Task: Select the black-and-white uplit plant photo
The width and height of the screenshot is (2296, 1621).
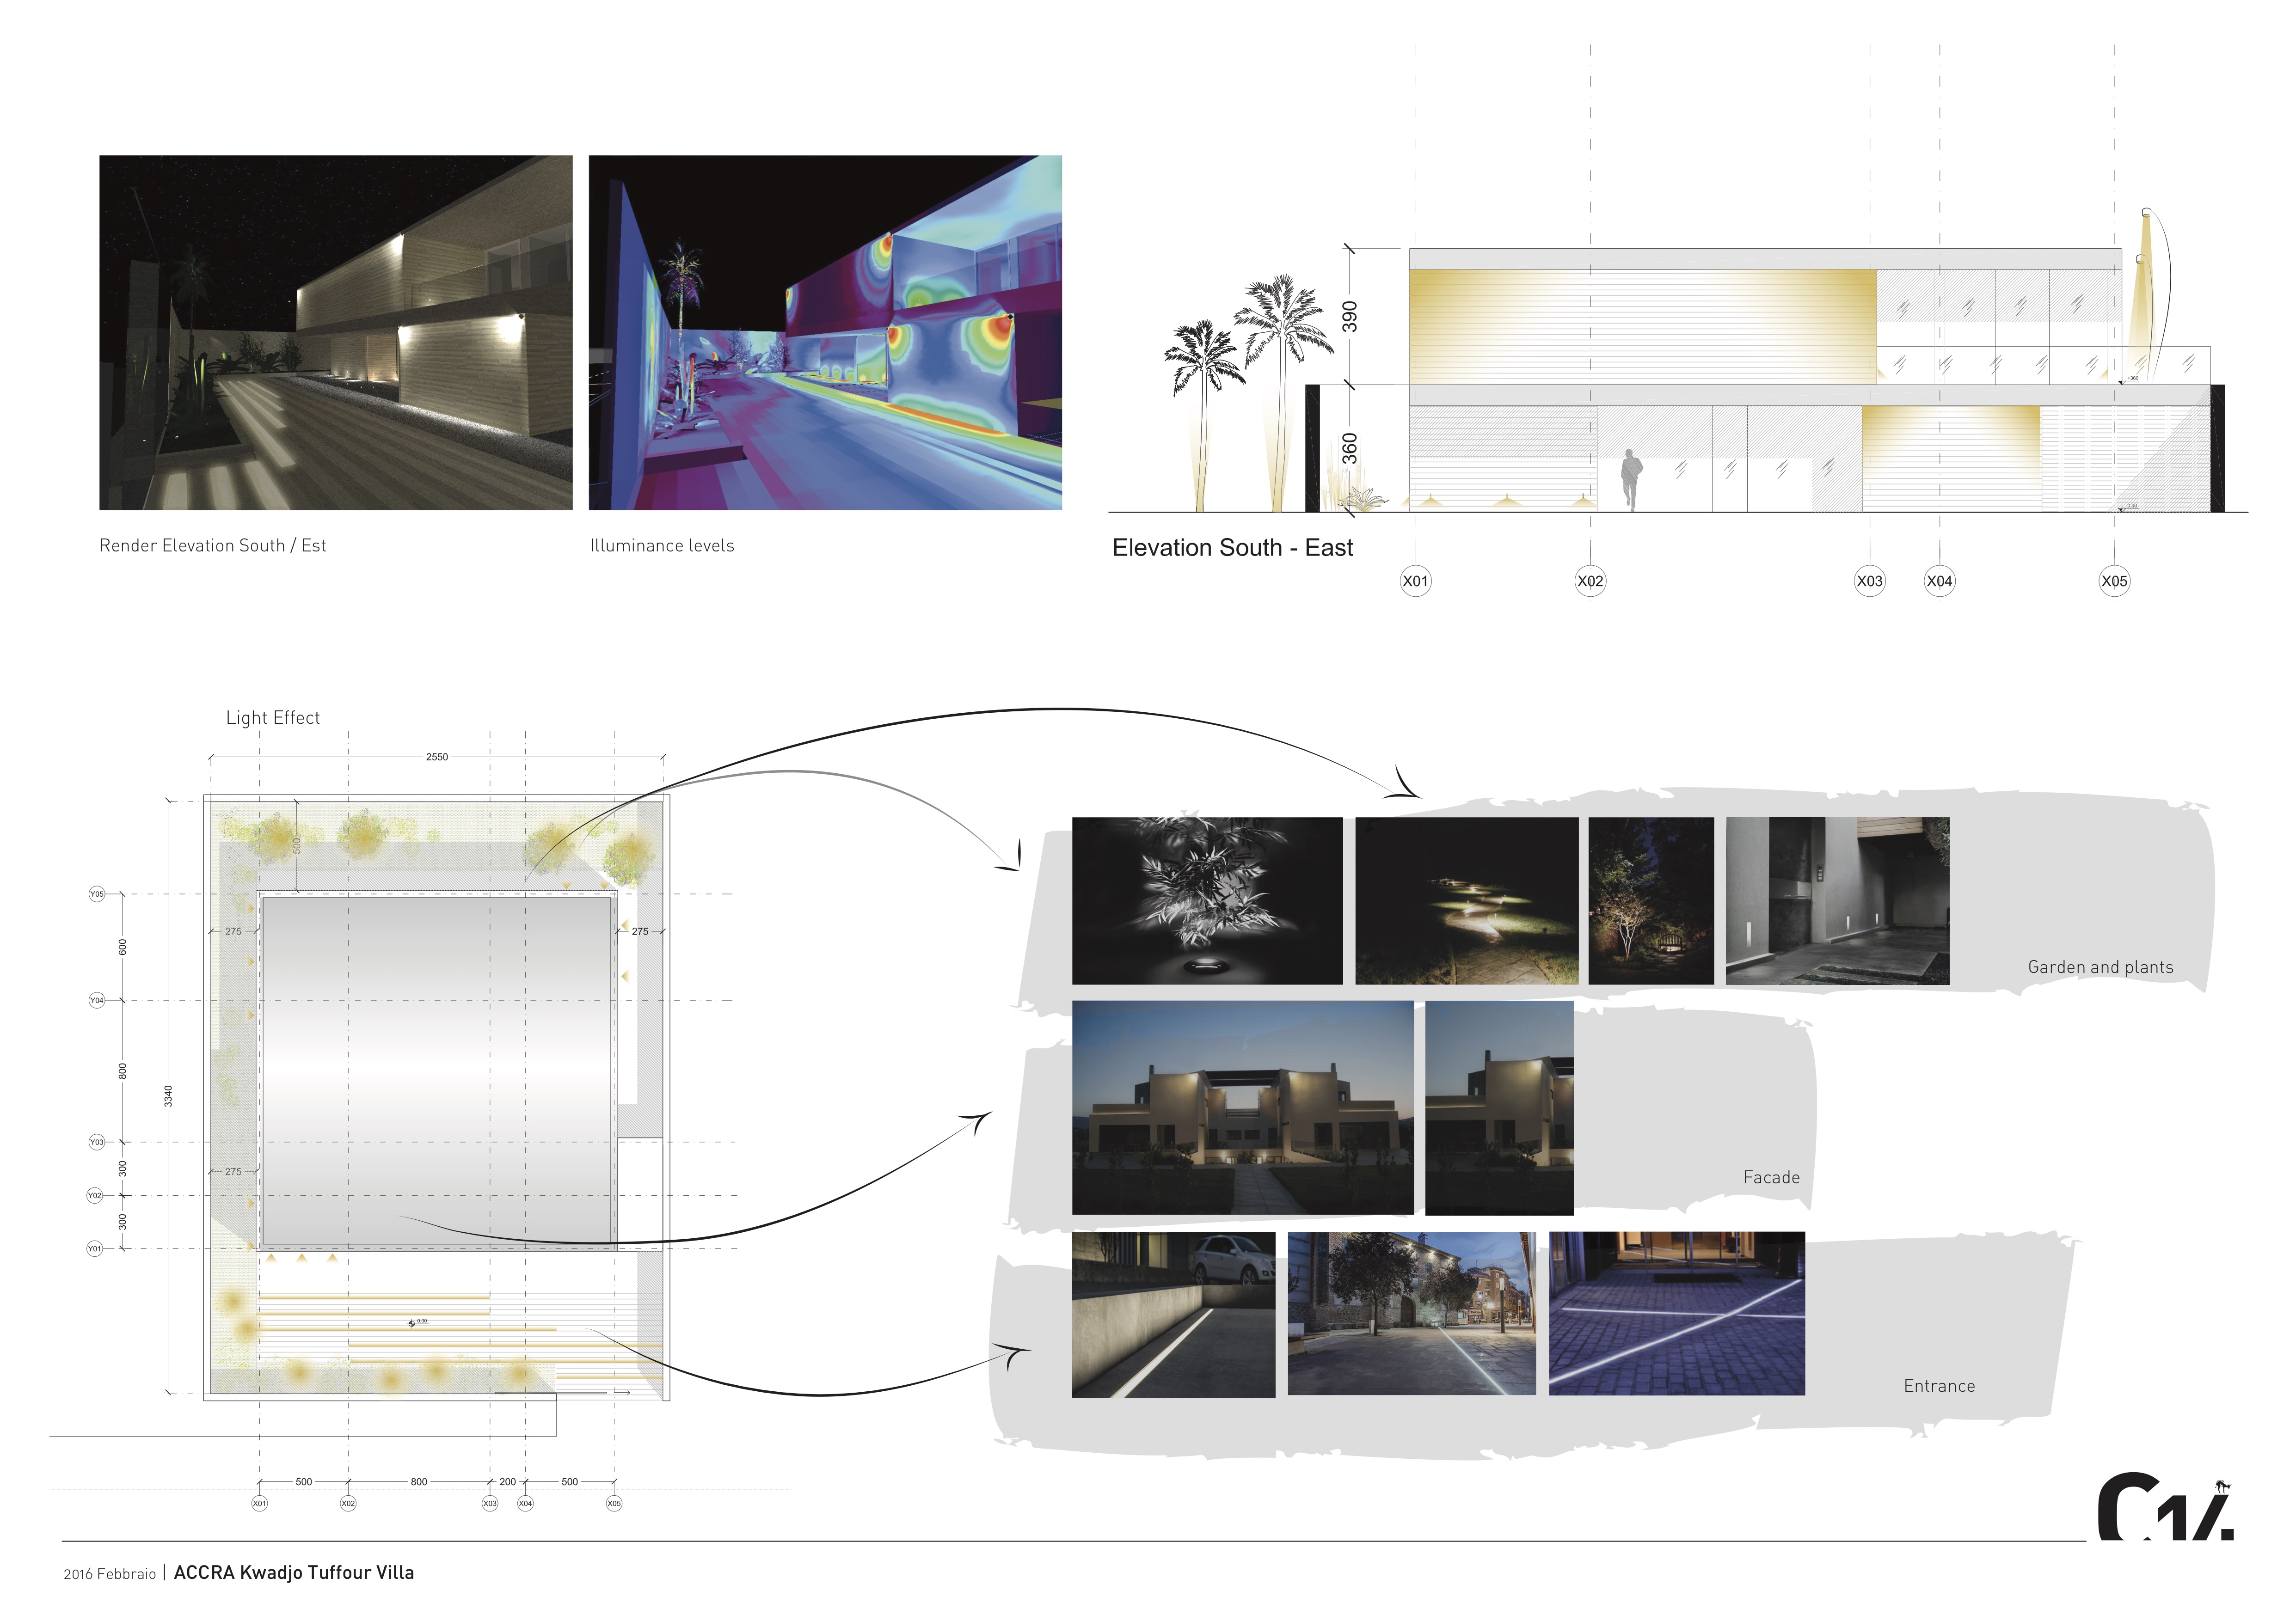Action: pos(1207,901)
